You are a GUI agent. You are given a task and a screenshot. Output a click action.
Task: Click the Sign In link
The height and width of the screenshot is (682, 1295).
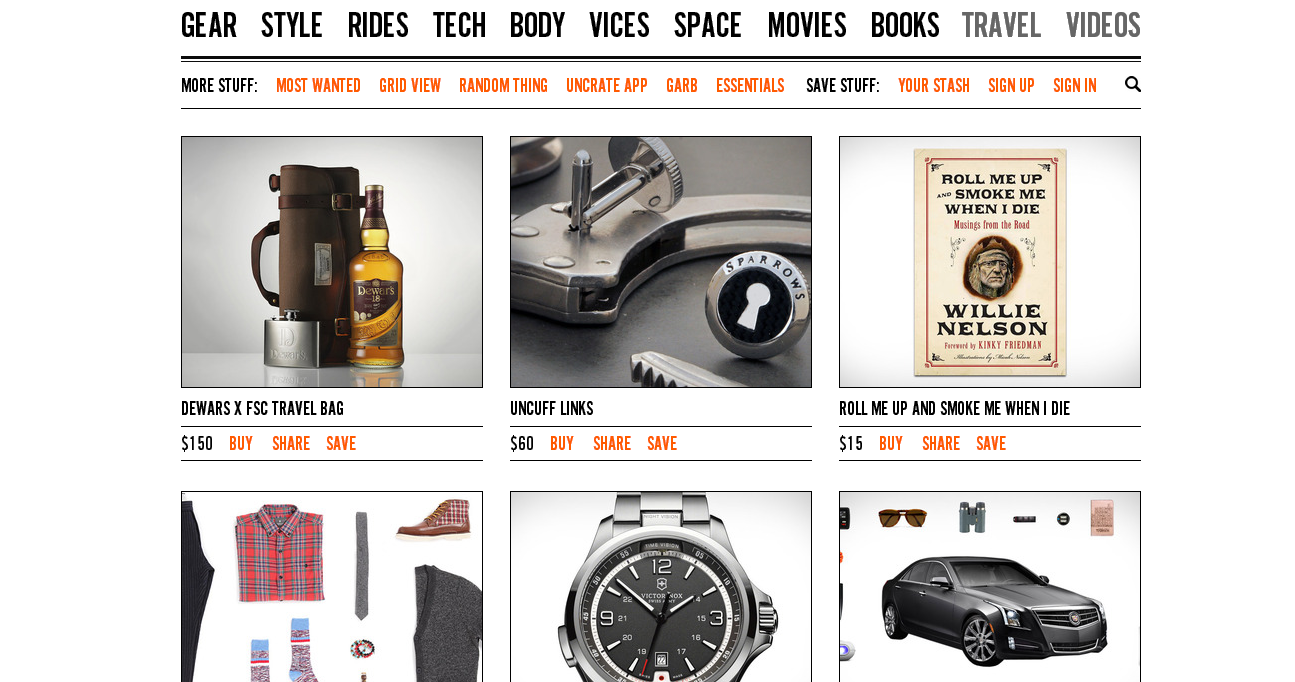[x=1075, y=86]
